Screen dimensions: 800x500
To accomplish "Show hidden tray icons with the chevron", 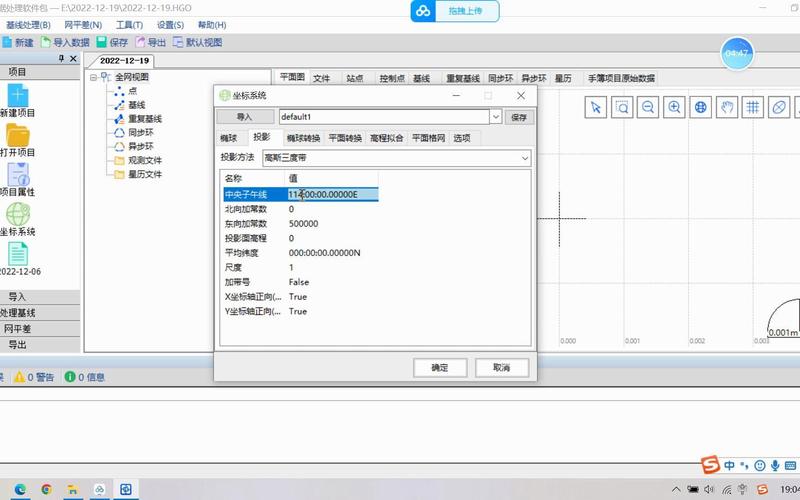I will [676, 490].
